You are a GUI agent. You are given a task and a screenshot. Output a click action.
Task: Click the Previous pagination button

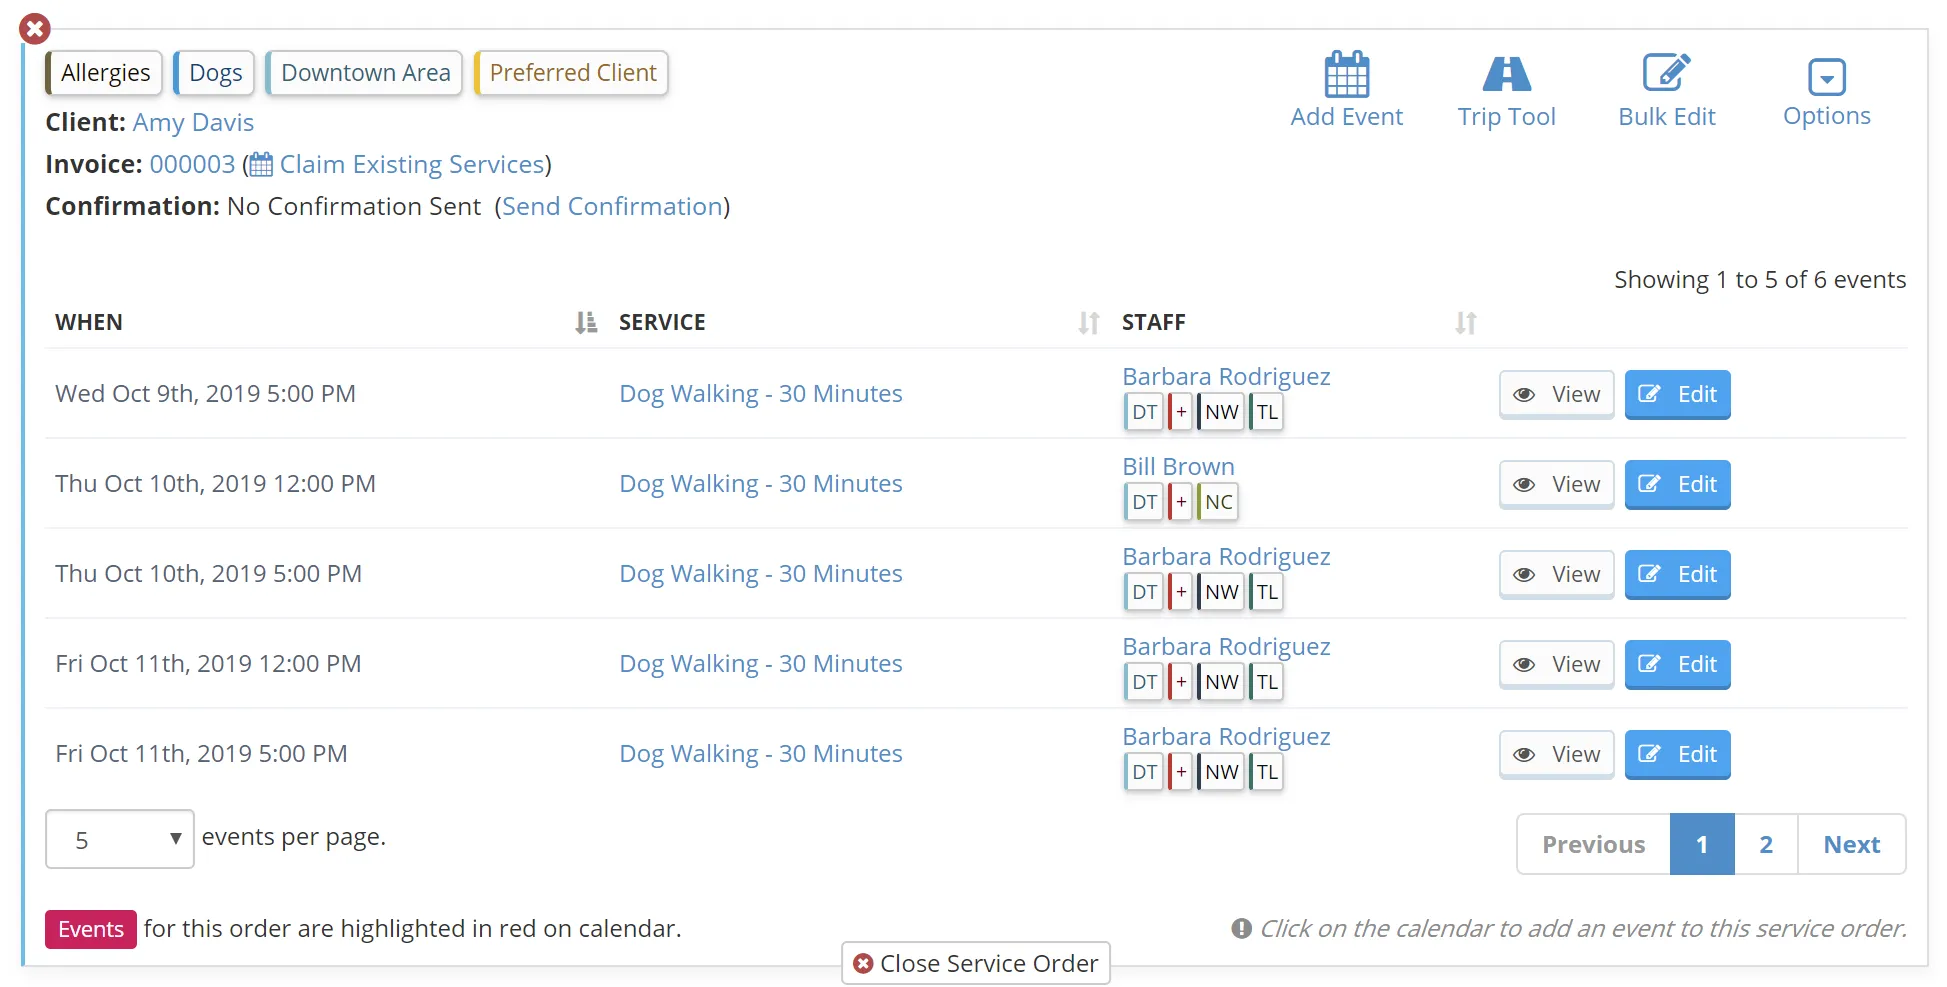pyautogui.click(x=1593, y=844)
